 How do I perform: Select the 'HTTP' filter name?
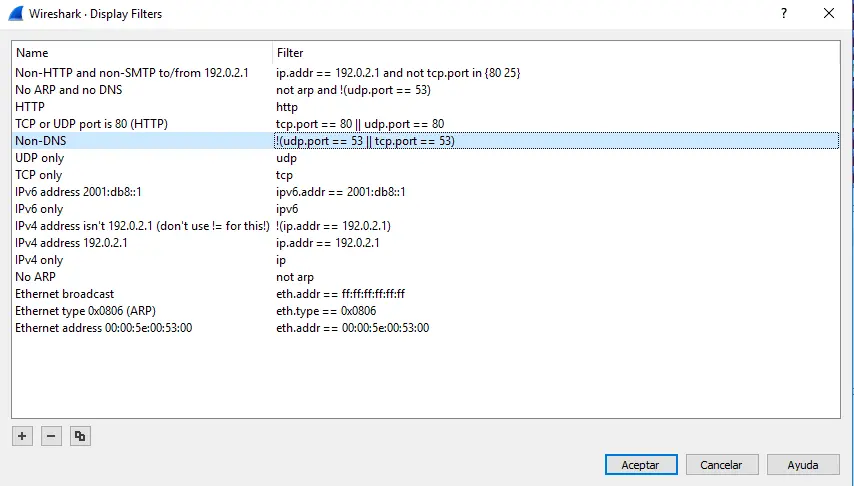click(x=30, y=107)
